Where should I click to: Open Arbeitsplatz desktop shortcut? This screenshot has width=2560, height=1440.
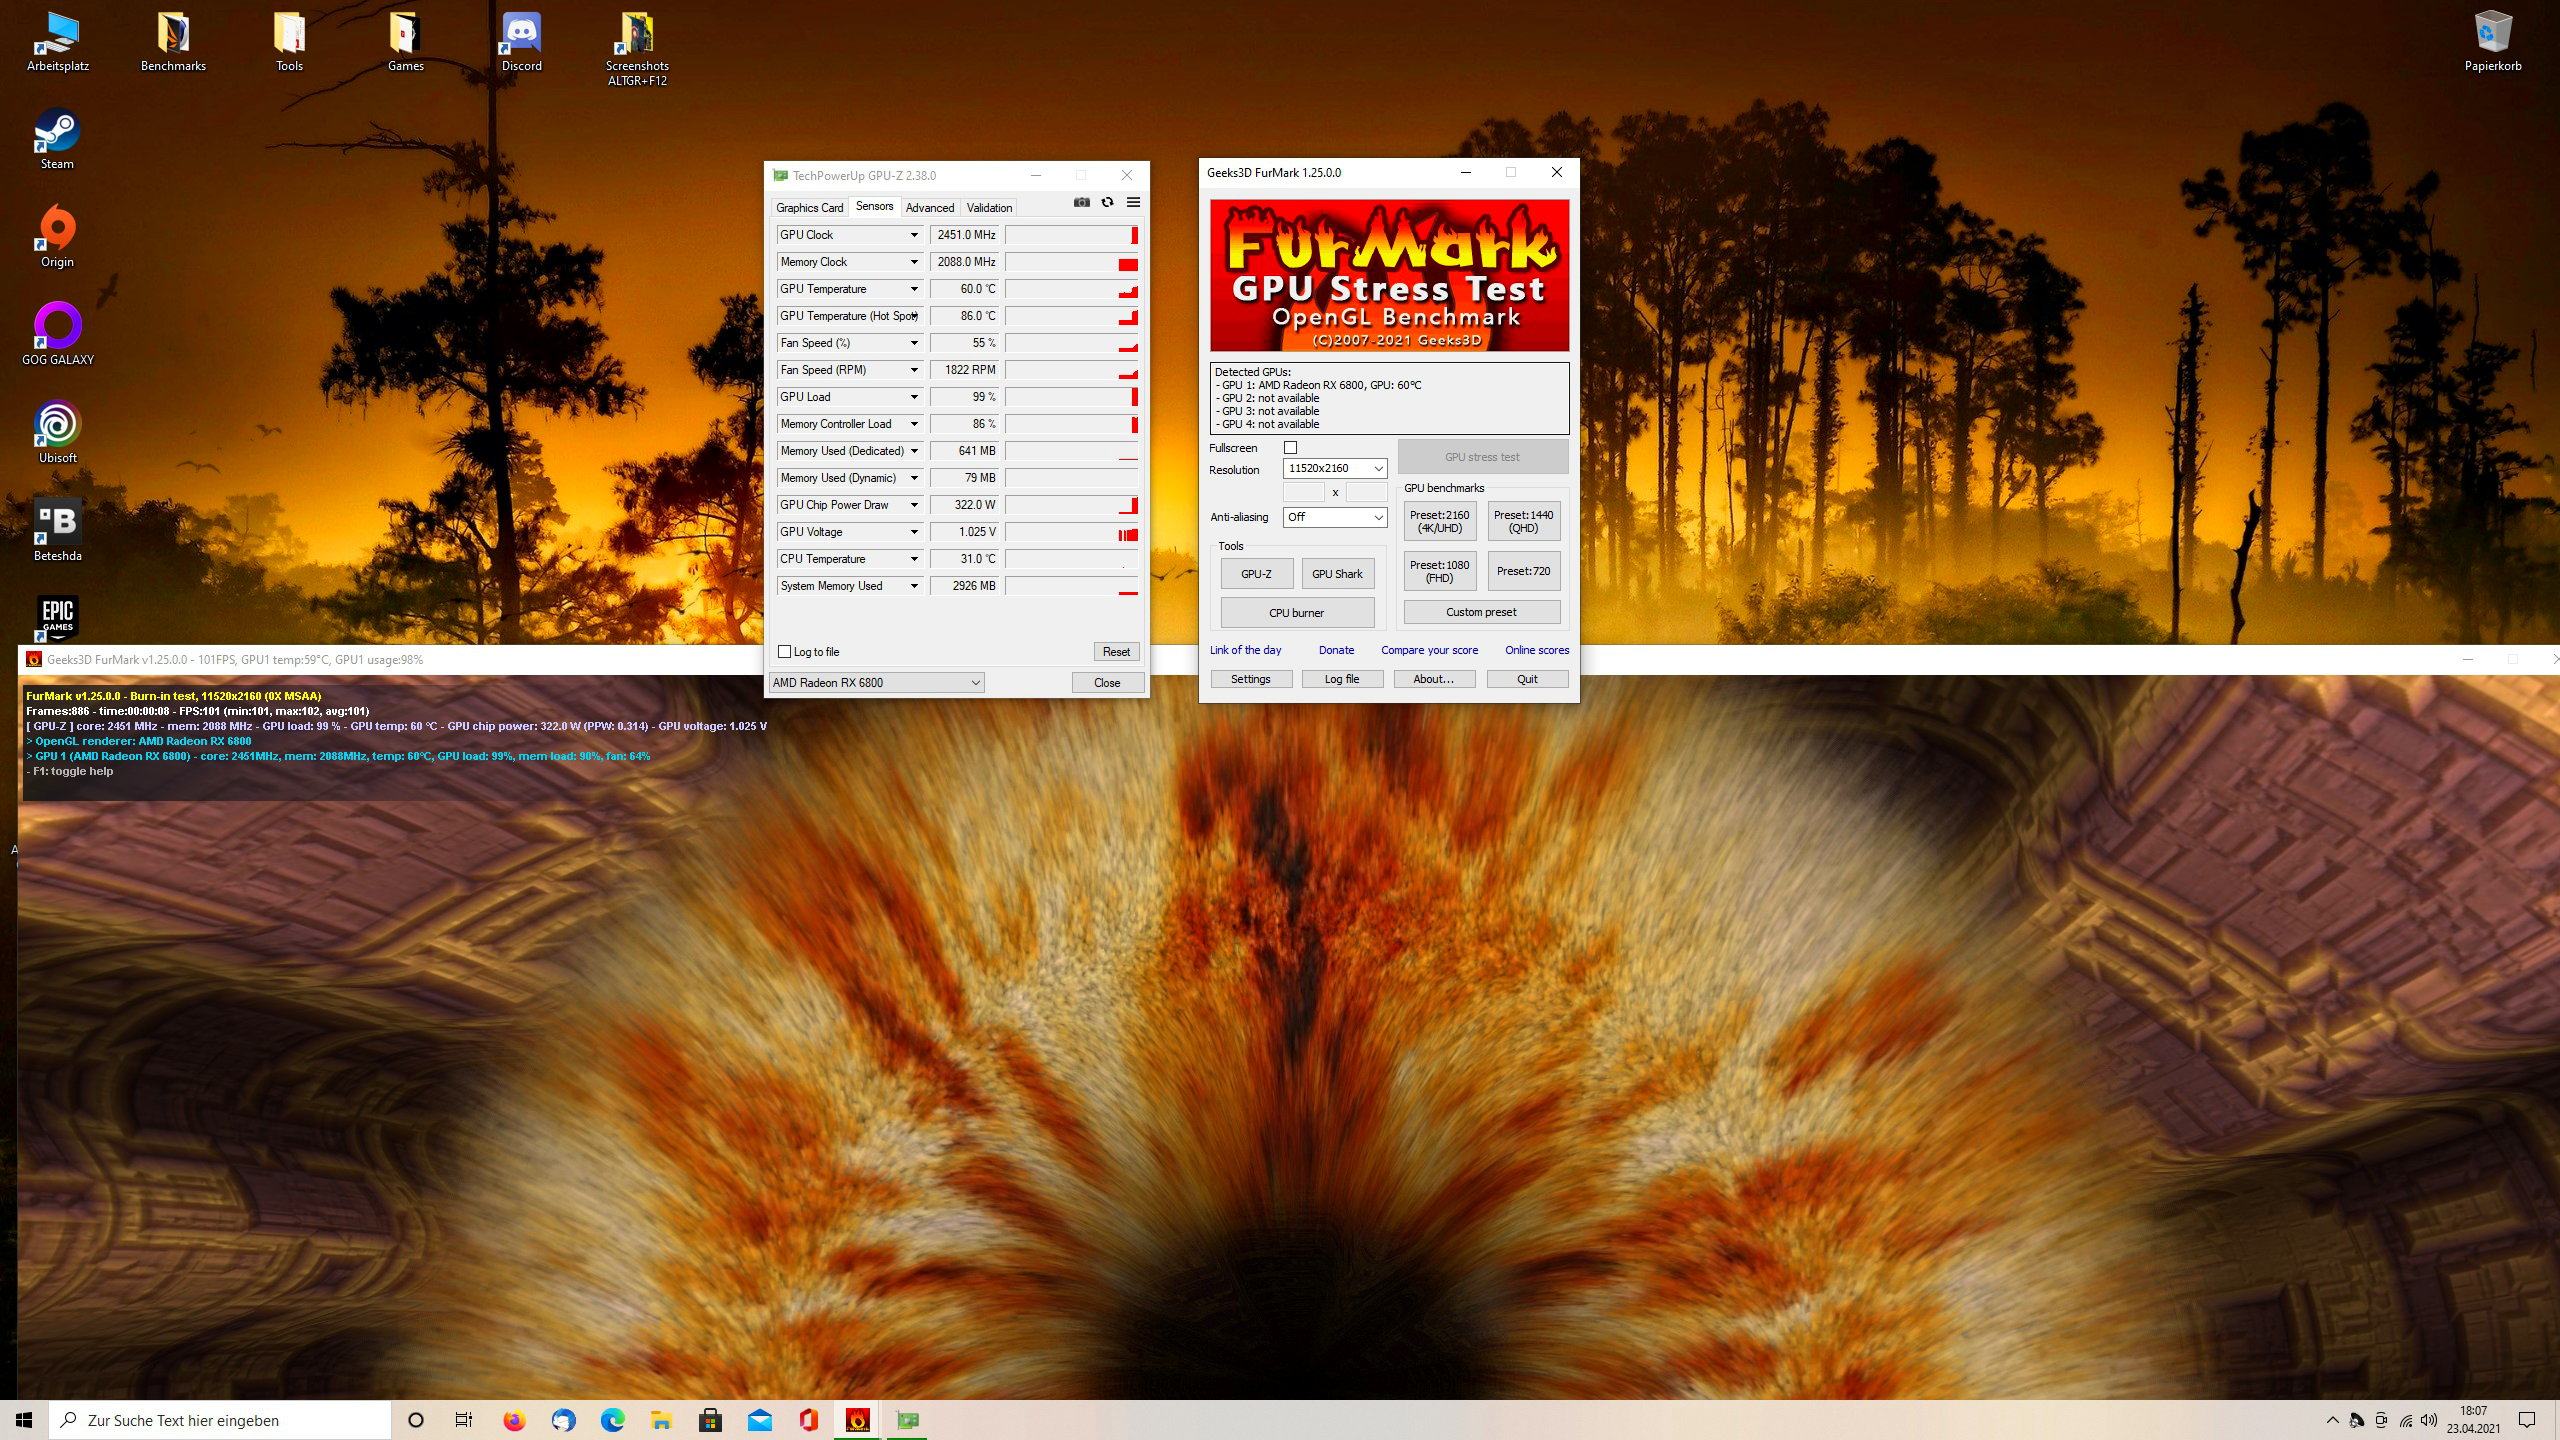(x=58, y=42)
